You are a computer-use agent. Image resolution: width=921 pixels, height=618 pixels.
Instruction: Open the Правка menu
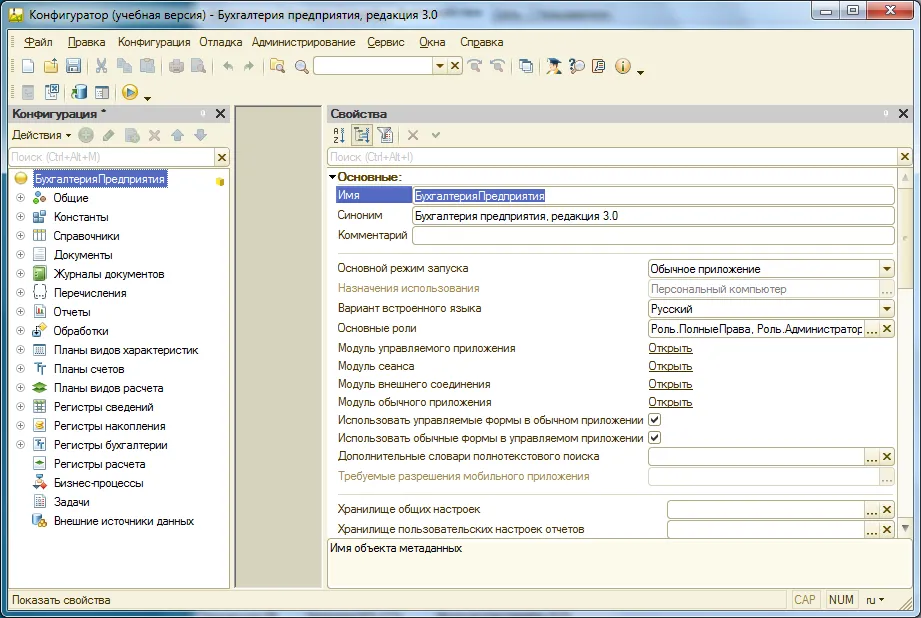(x=86, y=42)
